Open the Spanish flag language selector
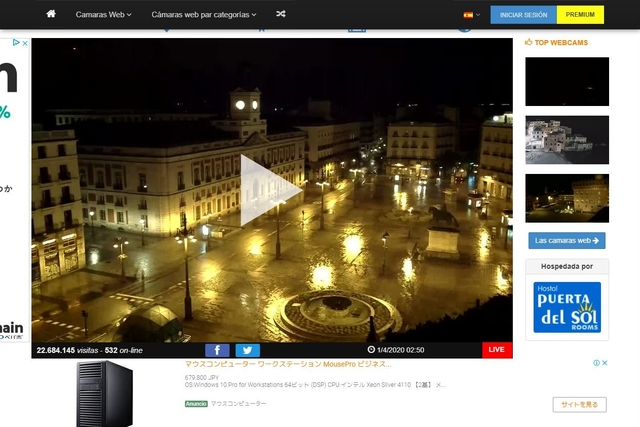This screenshot has height=427, width=640. 471,15
